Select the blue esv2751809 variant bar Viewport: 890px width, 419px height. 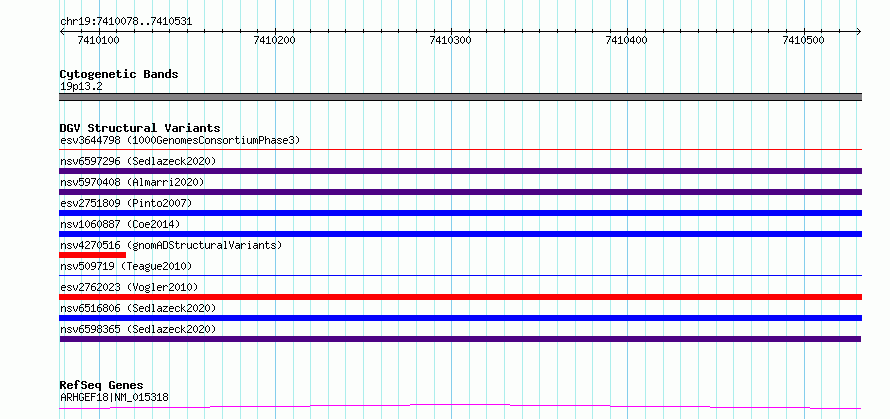460,213
